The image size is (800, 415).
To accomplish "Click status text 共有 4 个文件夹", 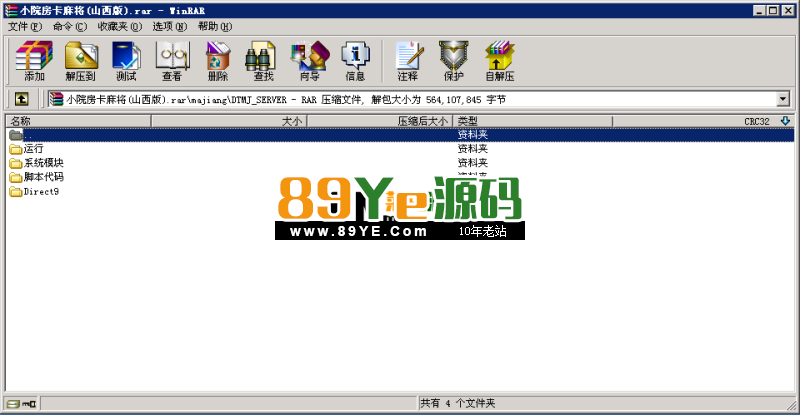I will click(x=458, y=403).
